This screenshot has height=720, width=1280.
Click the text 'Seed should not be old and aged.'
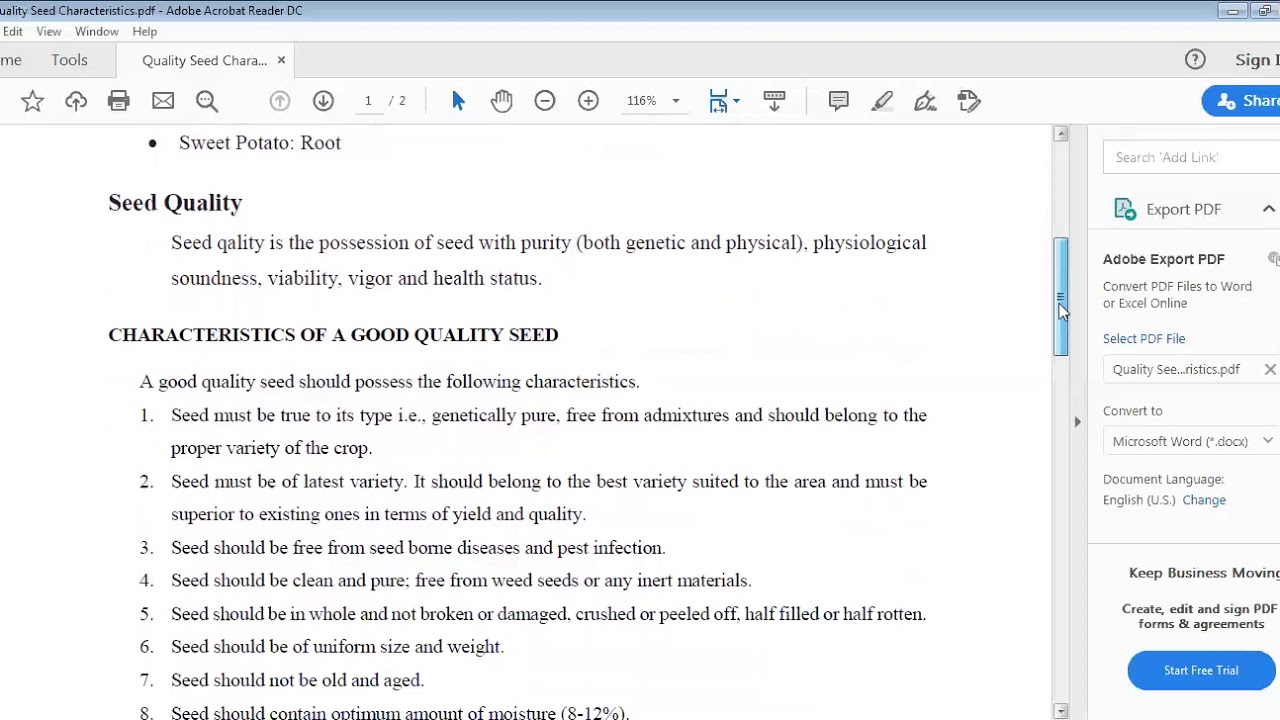tap(297, 680)
